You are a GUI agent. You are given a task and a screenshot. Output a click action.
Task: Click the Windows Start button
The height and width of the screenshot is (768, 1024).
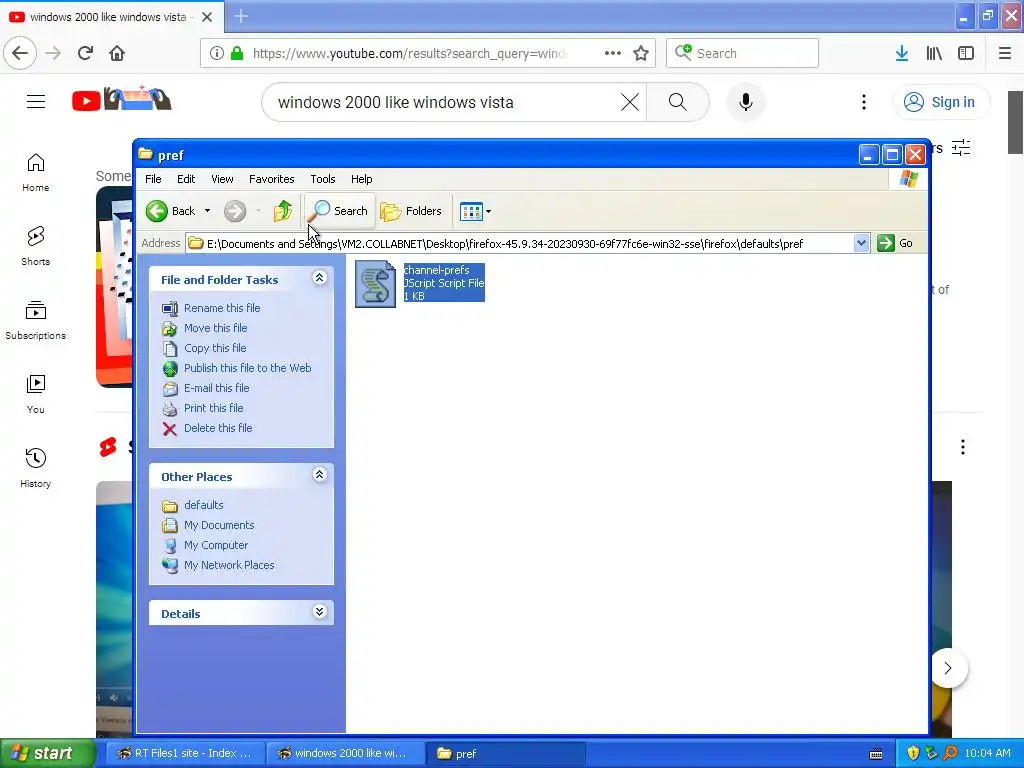(x=46, y=754)
